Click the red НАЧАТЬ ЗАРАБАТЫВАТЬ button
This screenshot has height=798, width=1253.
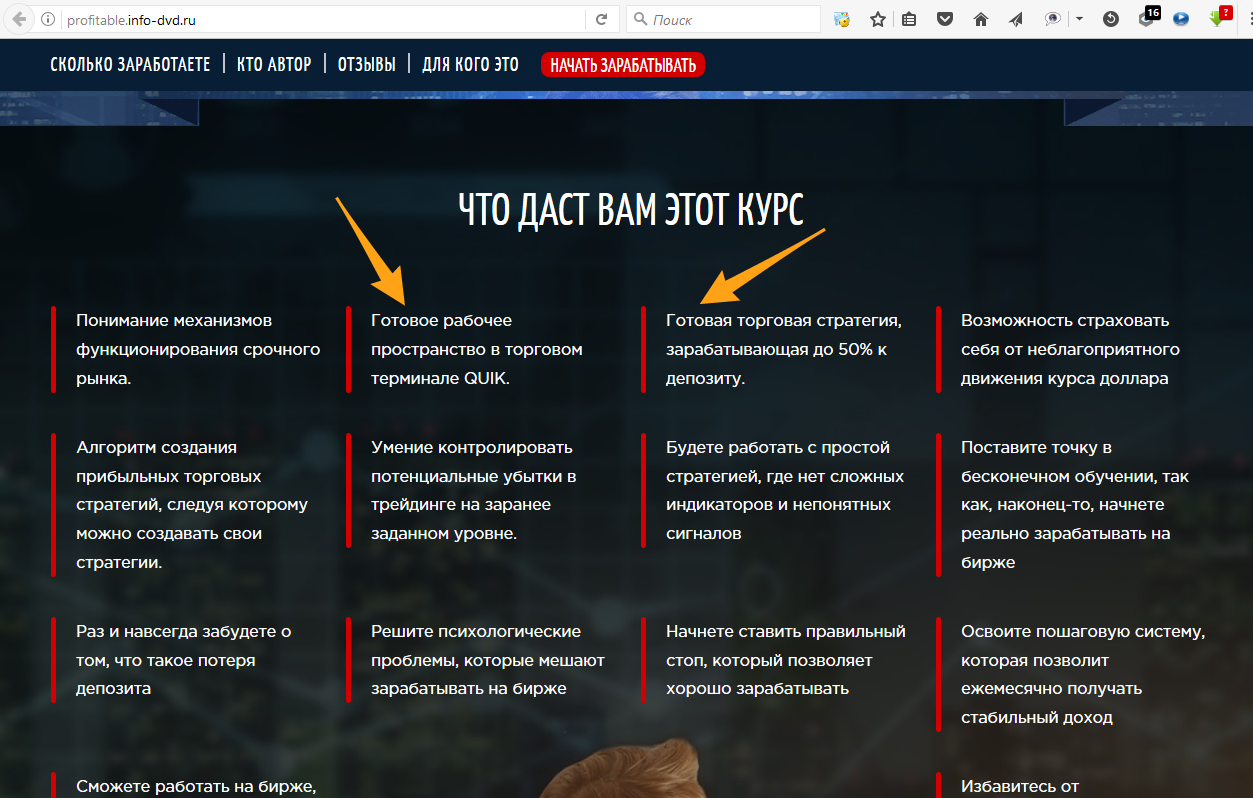point(623,66)
